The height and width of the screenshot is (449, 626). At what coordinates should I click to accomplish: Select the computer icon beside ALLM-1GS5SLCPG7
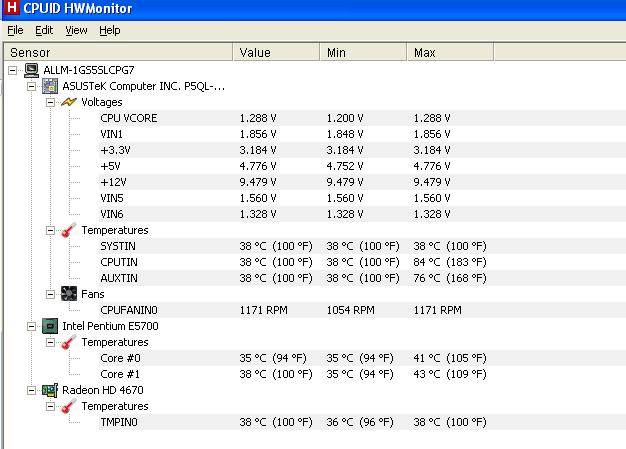coord(32,70)
